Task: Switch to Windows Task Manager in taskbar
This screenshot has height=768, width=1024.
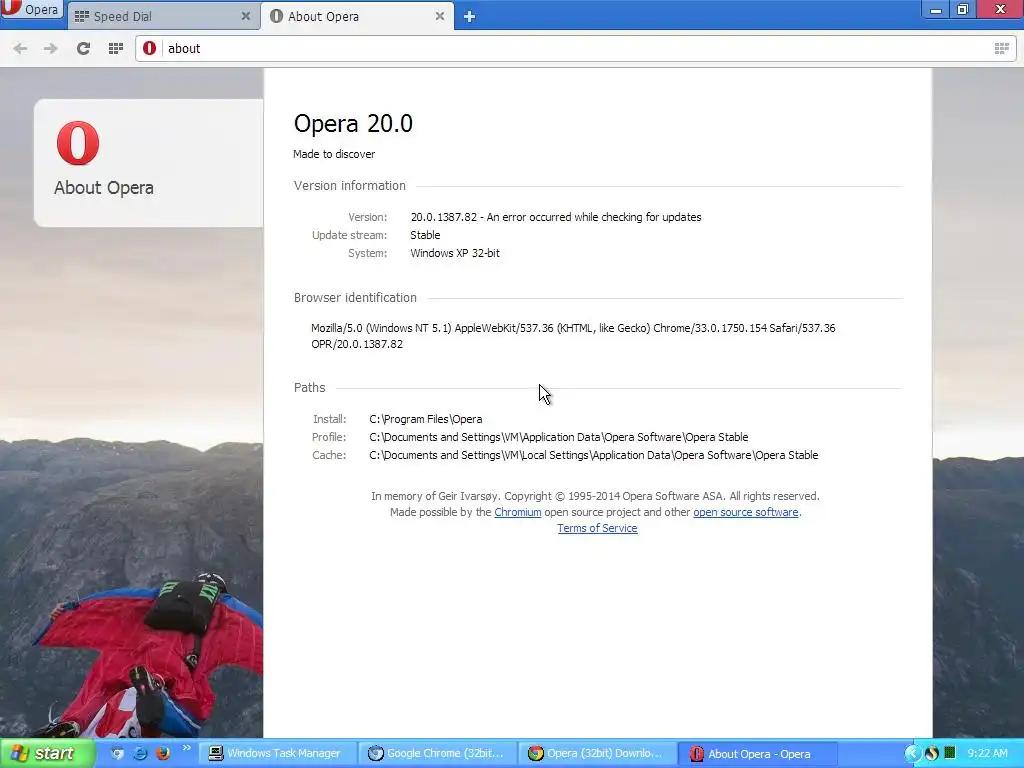Action: pyautogui.click(x=276, y=753)
